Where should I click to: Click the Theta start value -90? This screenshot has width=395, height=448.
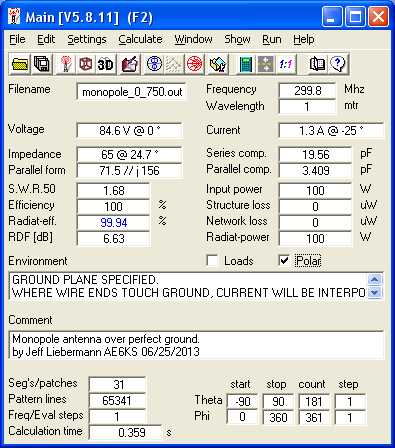pyautogui.click(x=242, y=401)
